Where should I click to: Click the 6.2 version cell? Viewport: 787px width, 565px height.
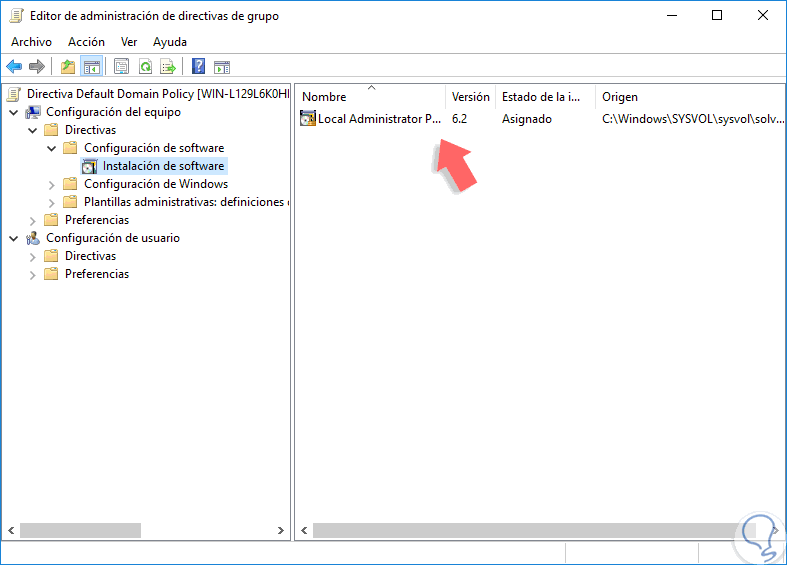coord(459,119)
